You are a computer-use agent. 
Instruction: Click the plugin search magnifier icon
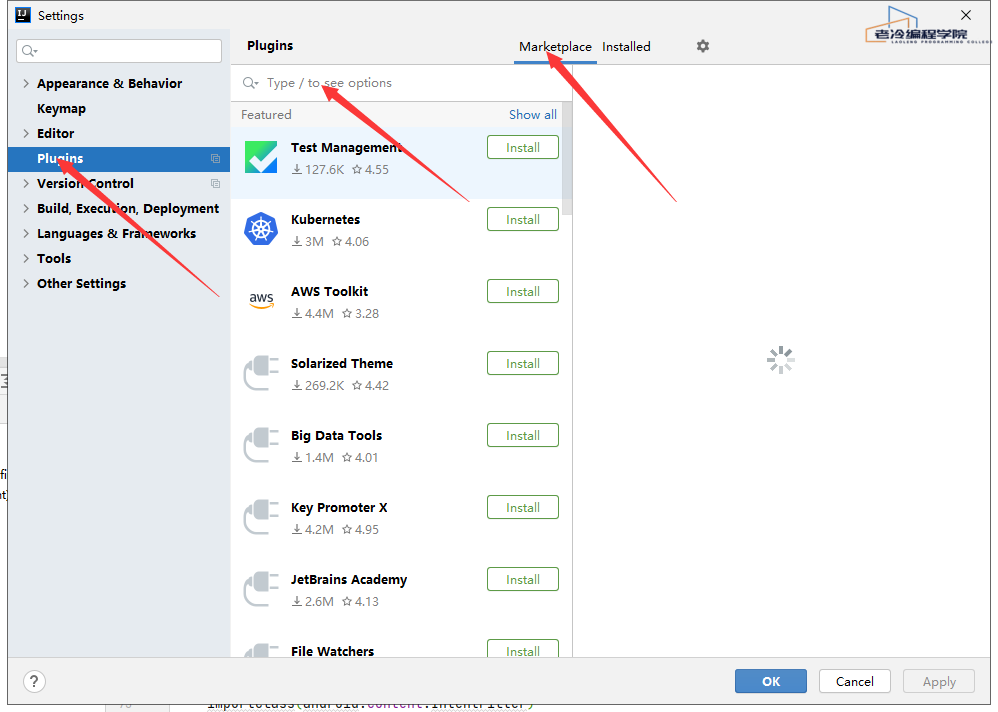coord(250,83)
